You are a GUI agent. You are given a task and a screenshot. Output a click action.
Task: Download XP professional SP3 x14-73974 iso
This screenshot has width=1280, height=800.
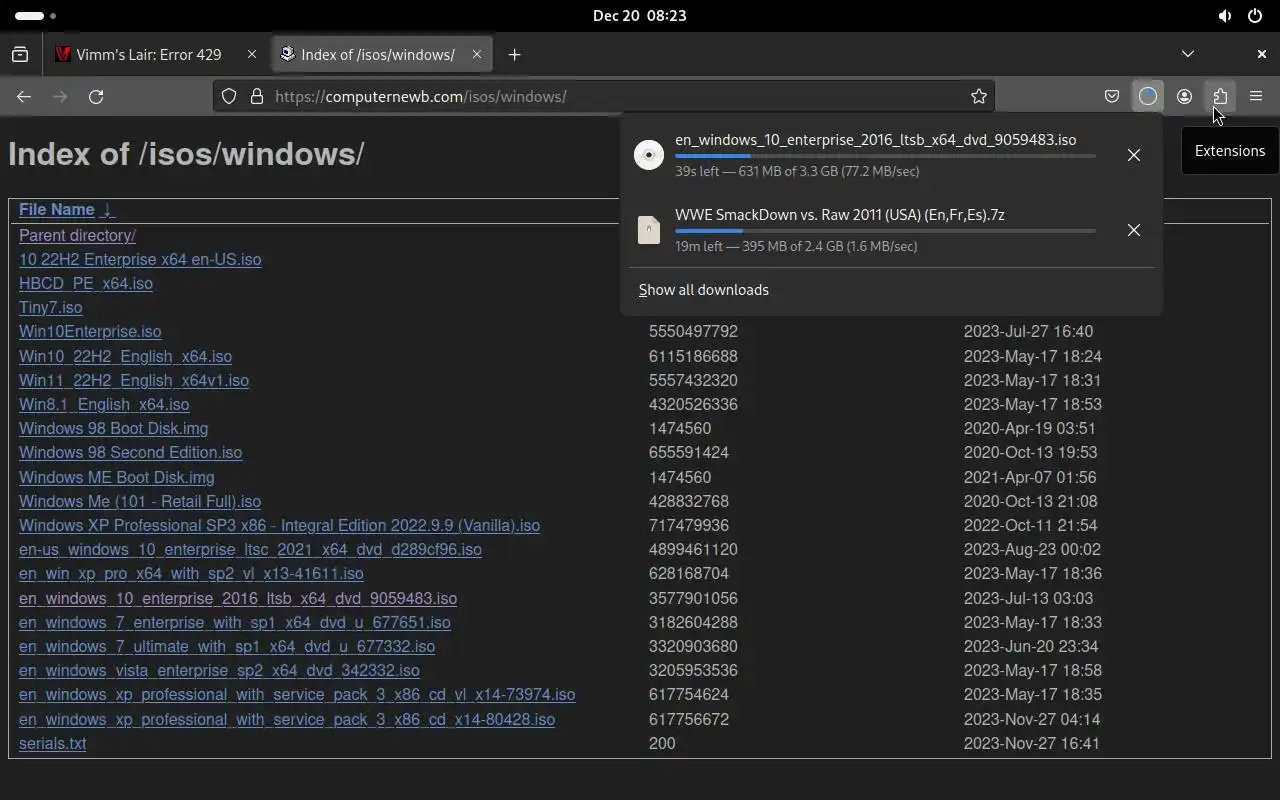tap(297, 695)
